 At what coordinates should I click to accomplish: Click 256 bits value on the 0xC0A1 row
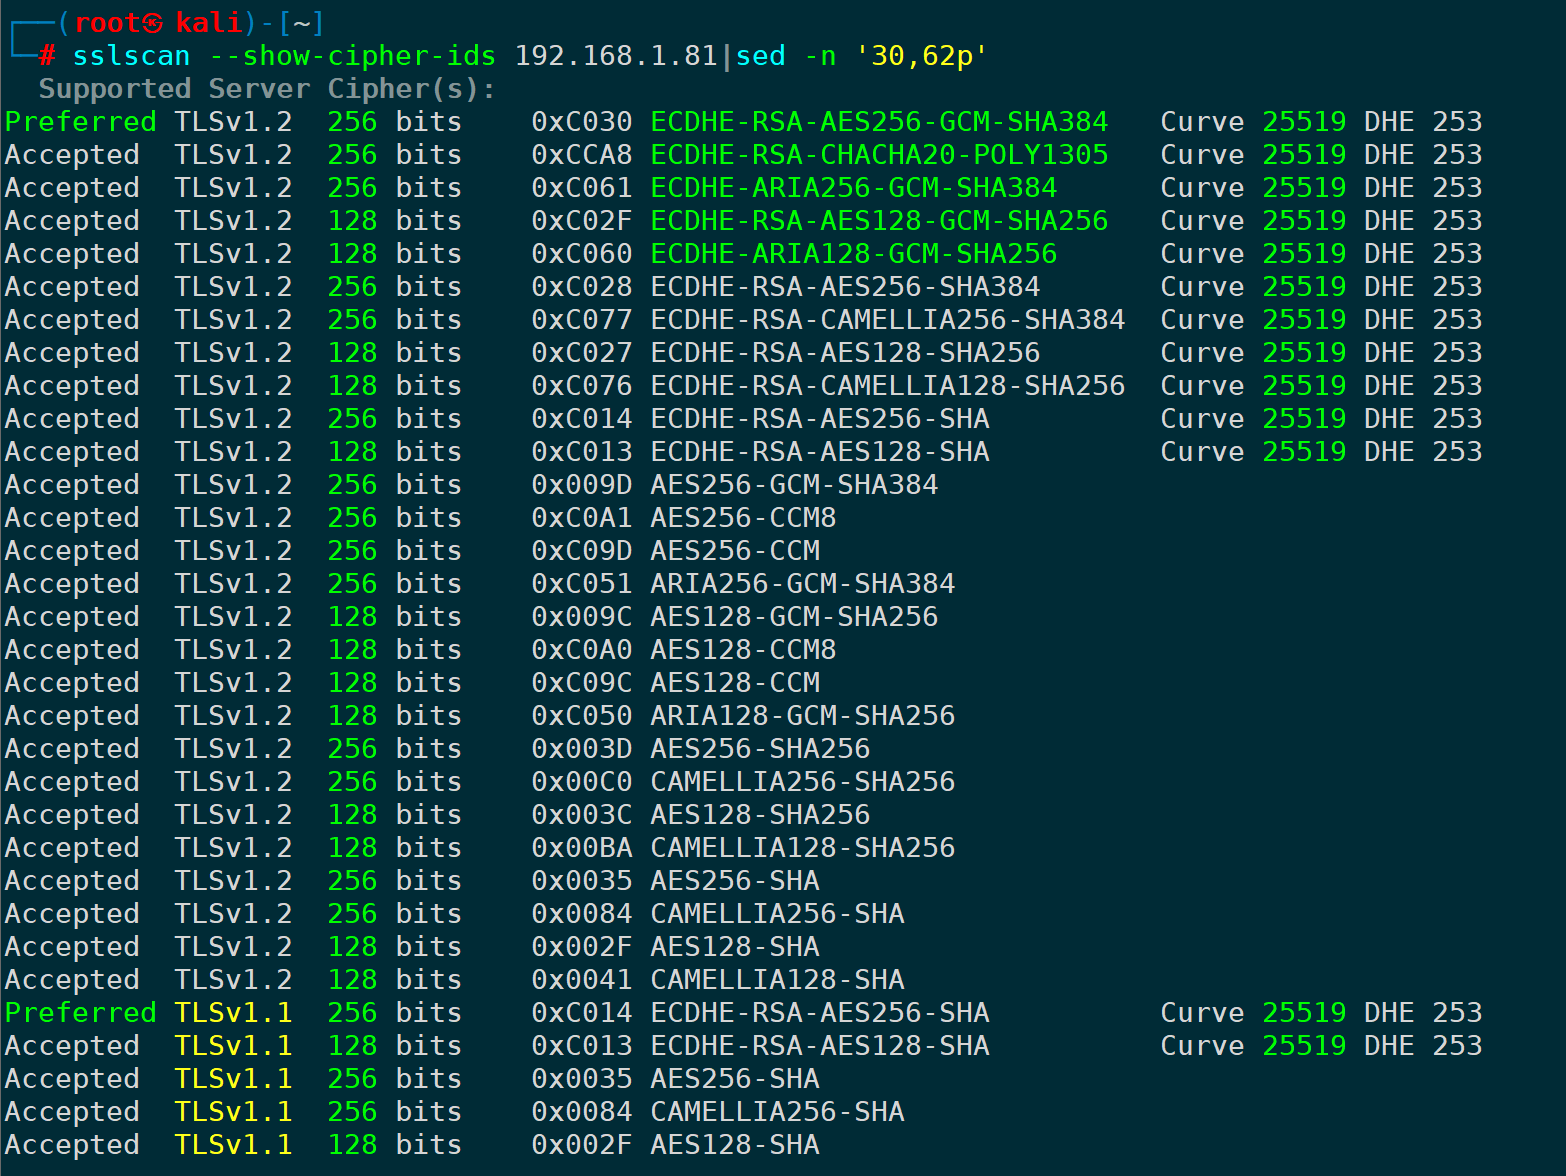coord(394,518)
